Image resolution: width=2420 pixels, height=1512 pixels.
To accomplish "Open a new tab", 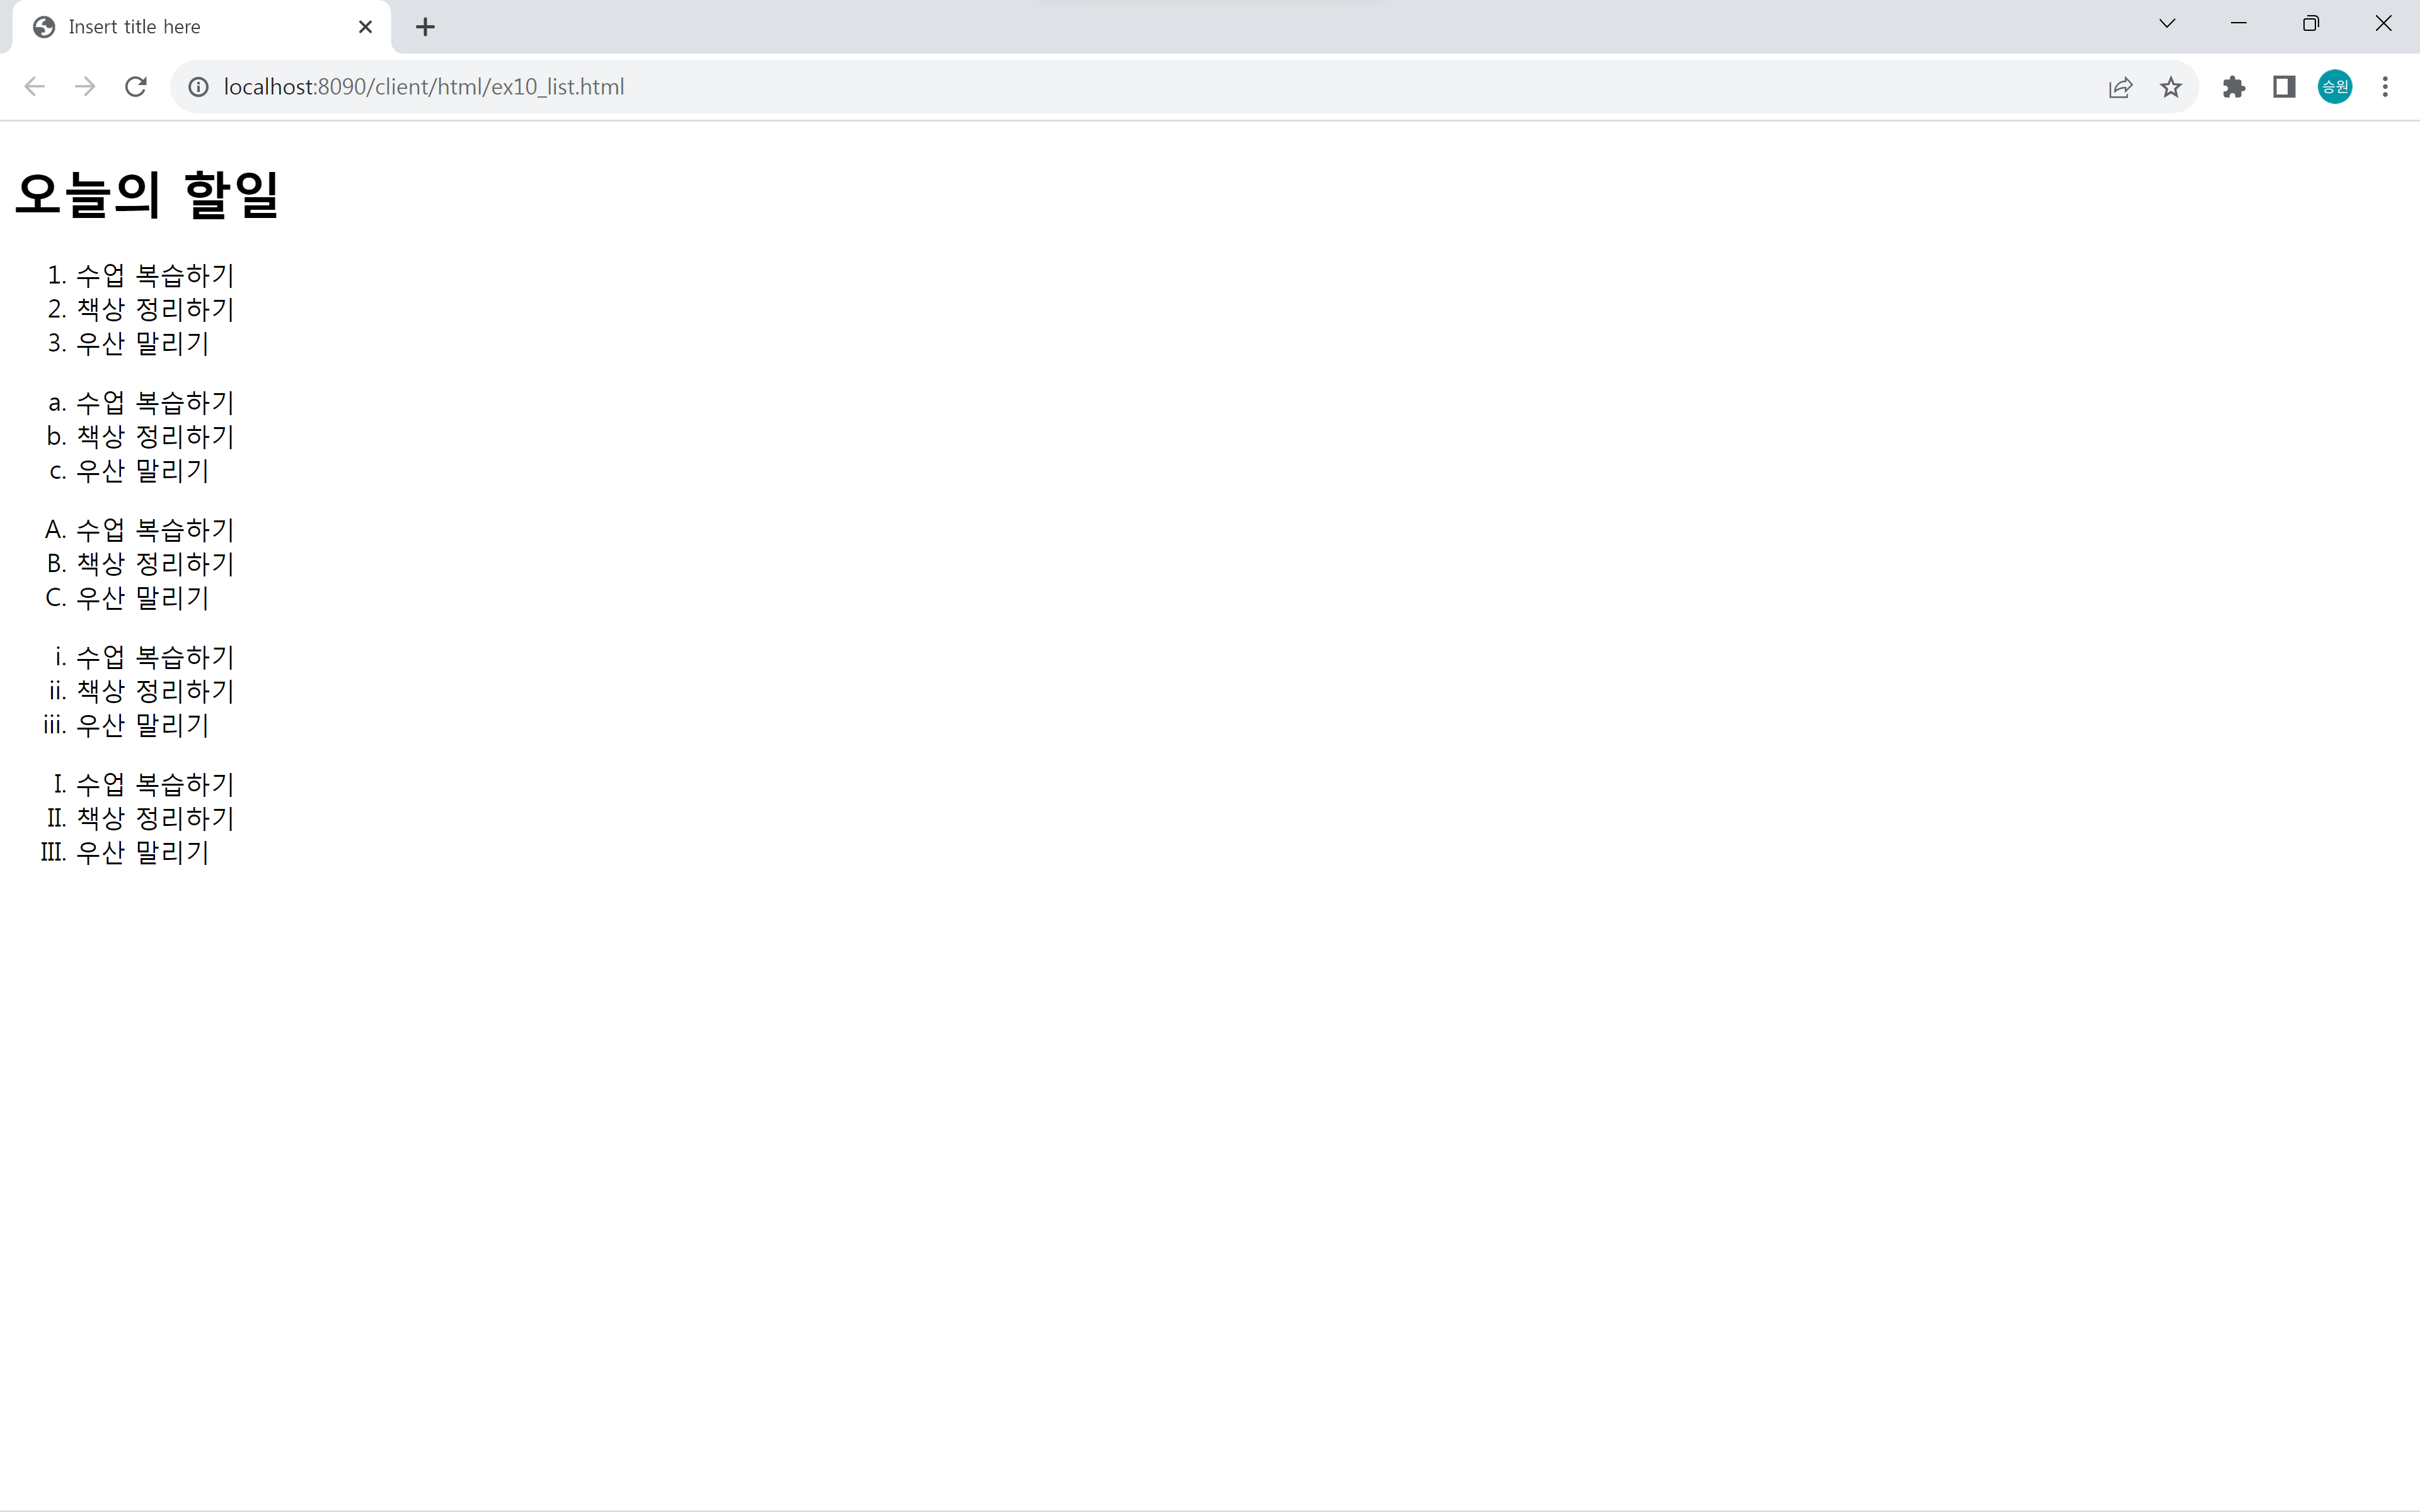I will (425, 27).
